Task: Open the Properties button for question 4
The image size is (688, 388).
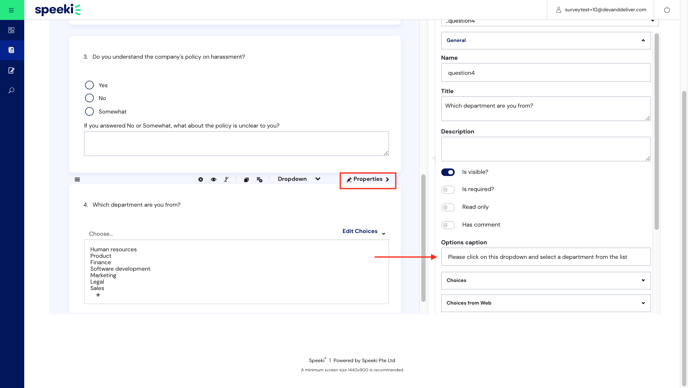Action: point(368,180)
